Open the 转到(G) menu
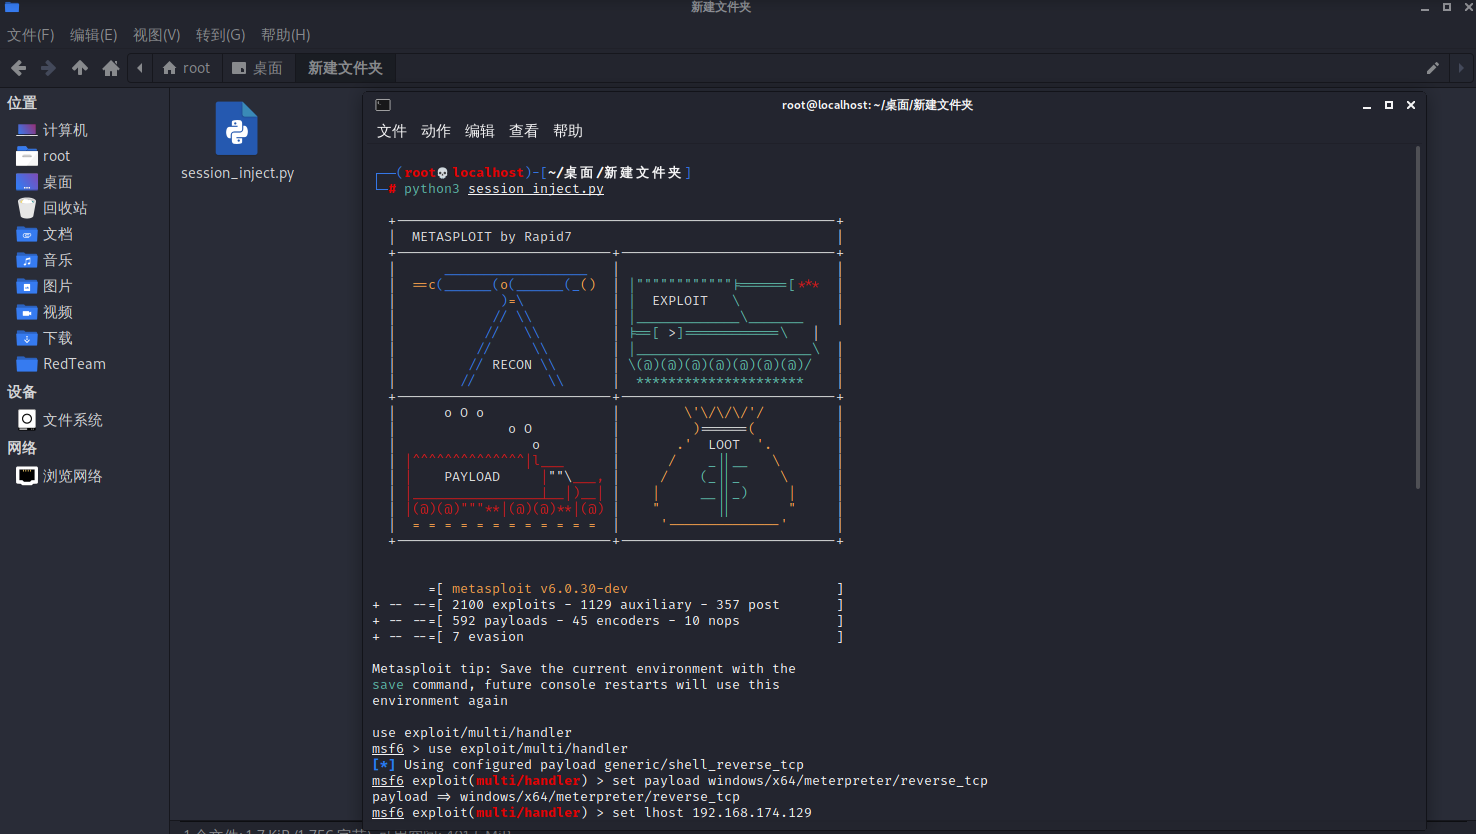The height and width of the screenshot is (834, 1476). click(x=221, y=35)
